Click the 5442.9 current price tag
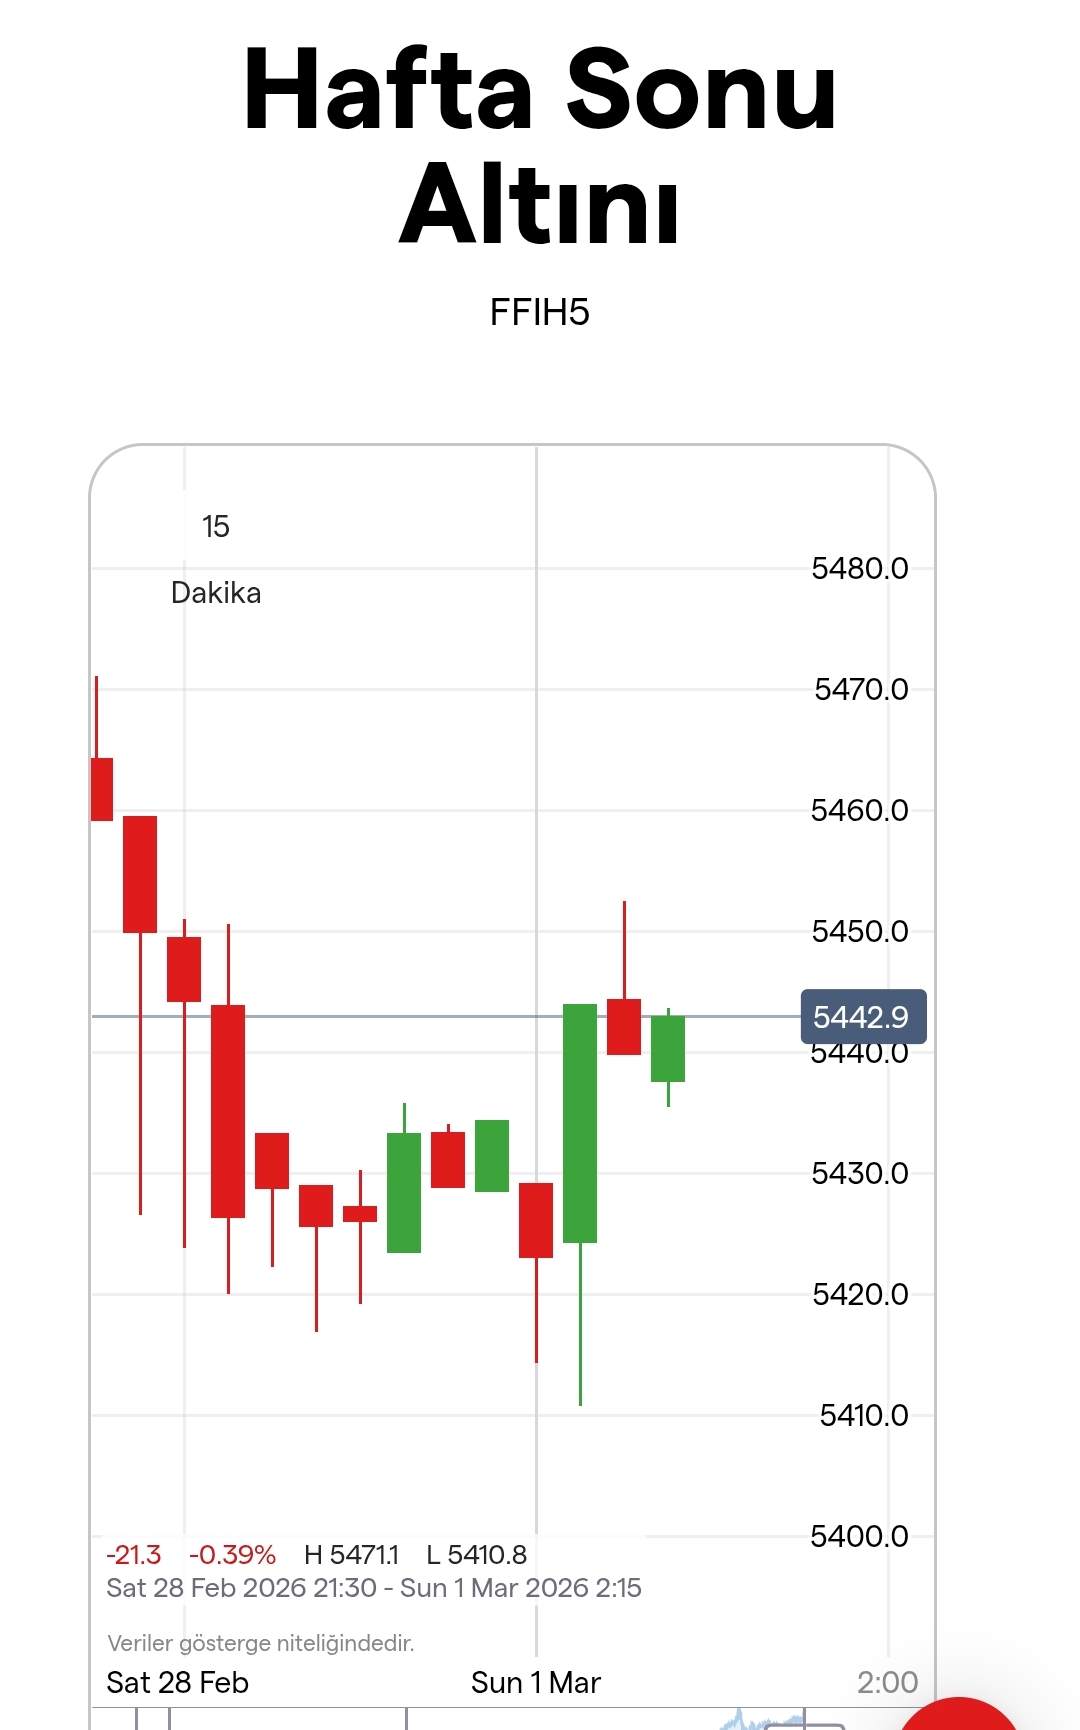This screenshot has height=1730, width=1080. tap(863, 1017)
